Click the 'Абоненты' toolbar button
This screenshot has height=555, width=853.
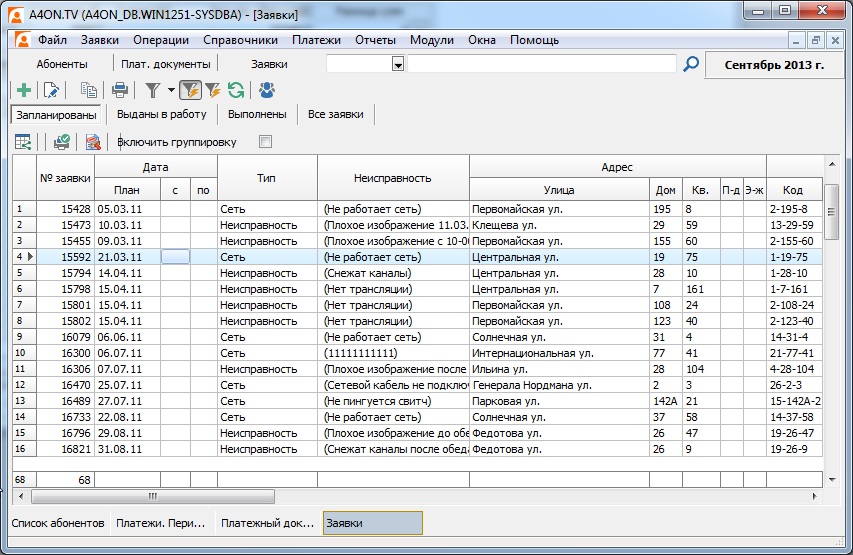coord(62,64)
